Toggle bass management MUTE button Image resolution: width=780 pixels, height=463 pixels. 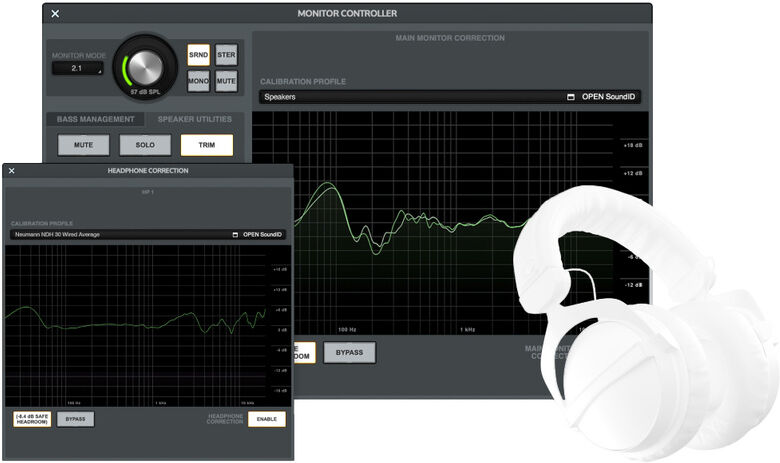[84, 145]
